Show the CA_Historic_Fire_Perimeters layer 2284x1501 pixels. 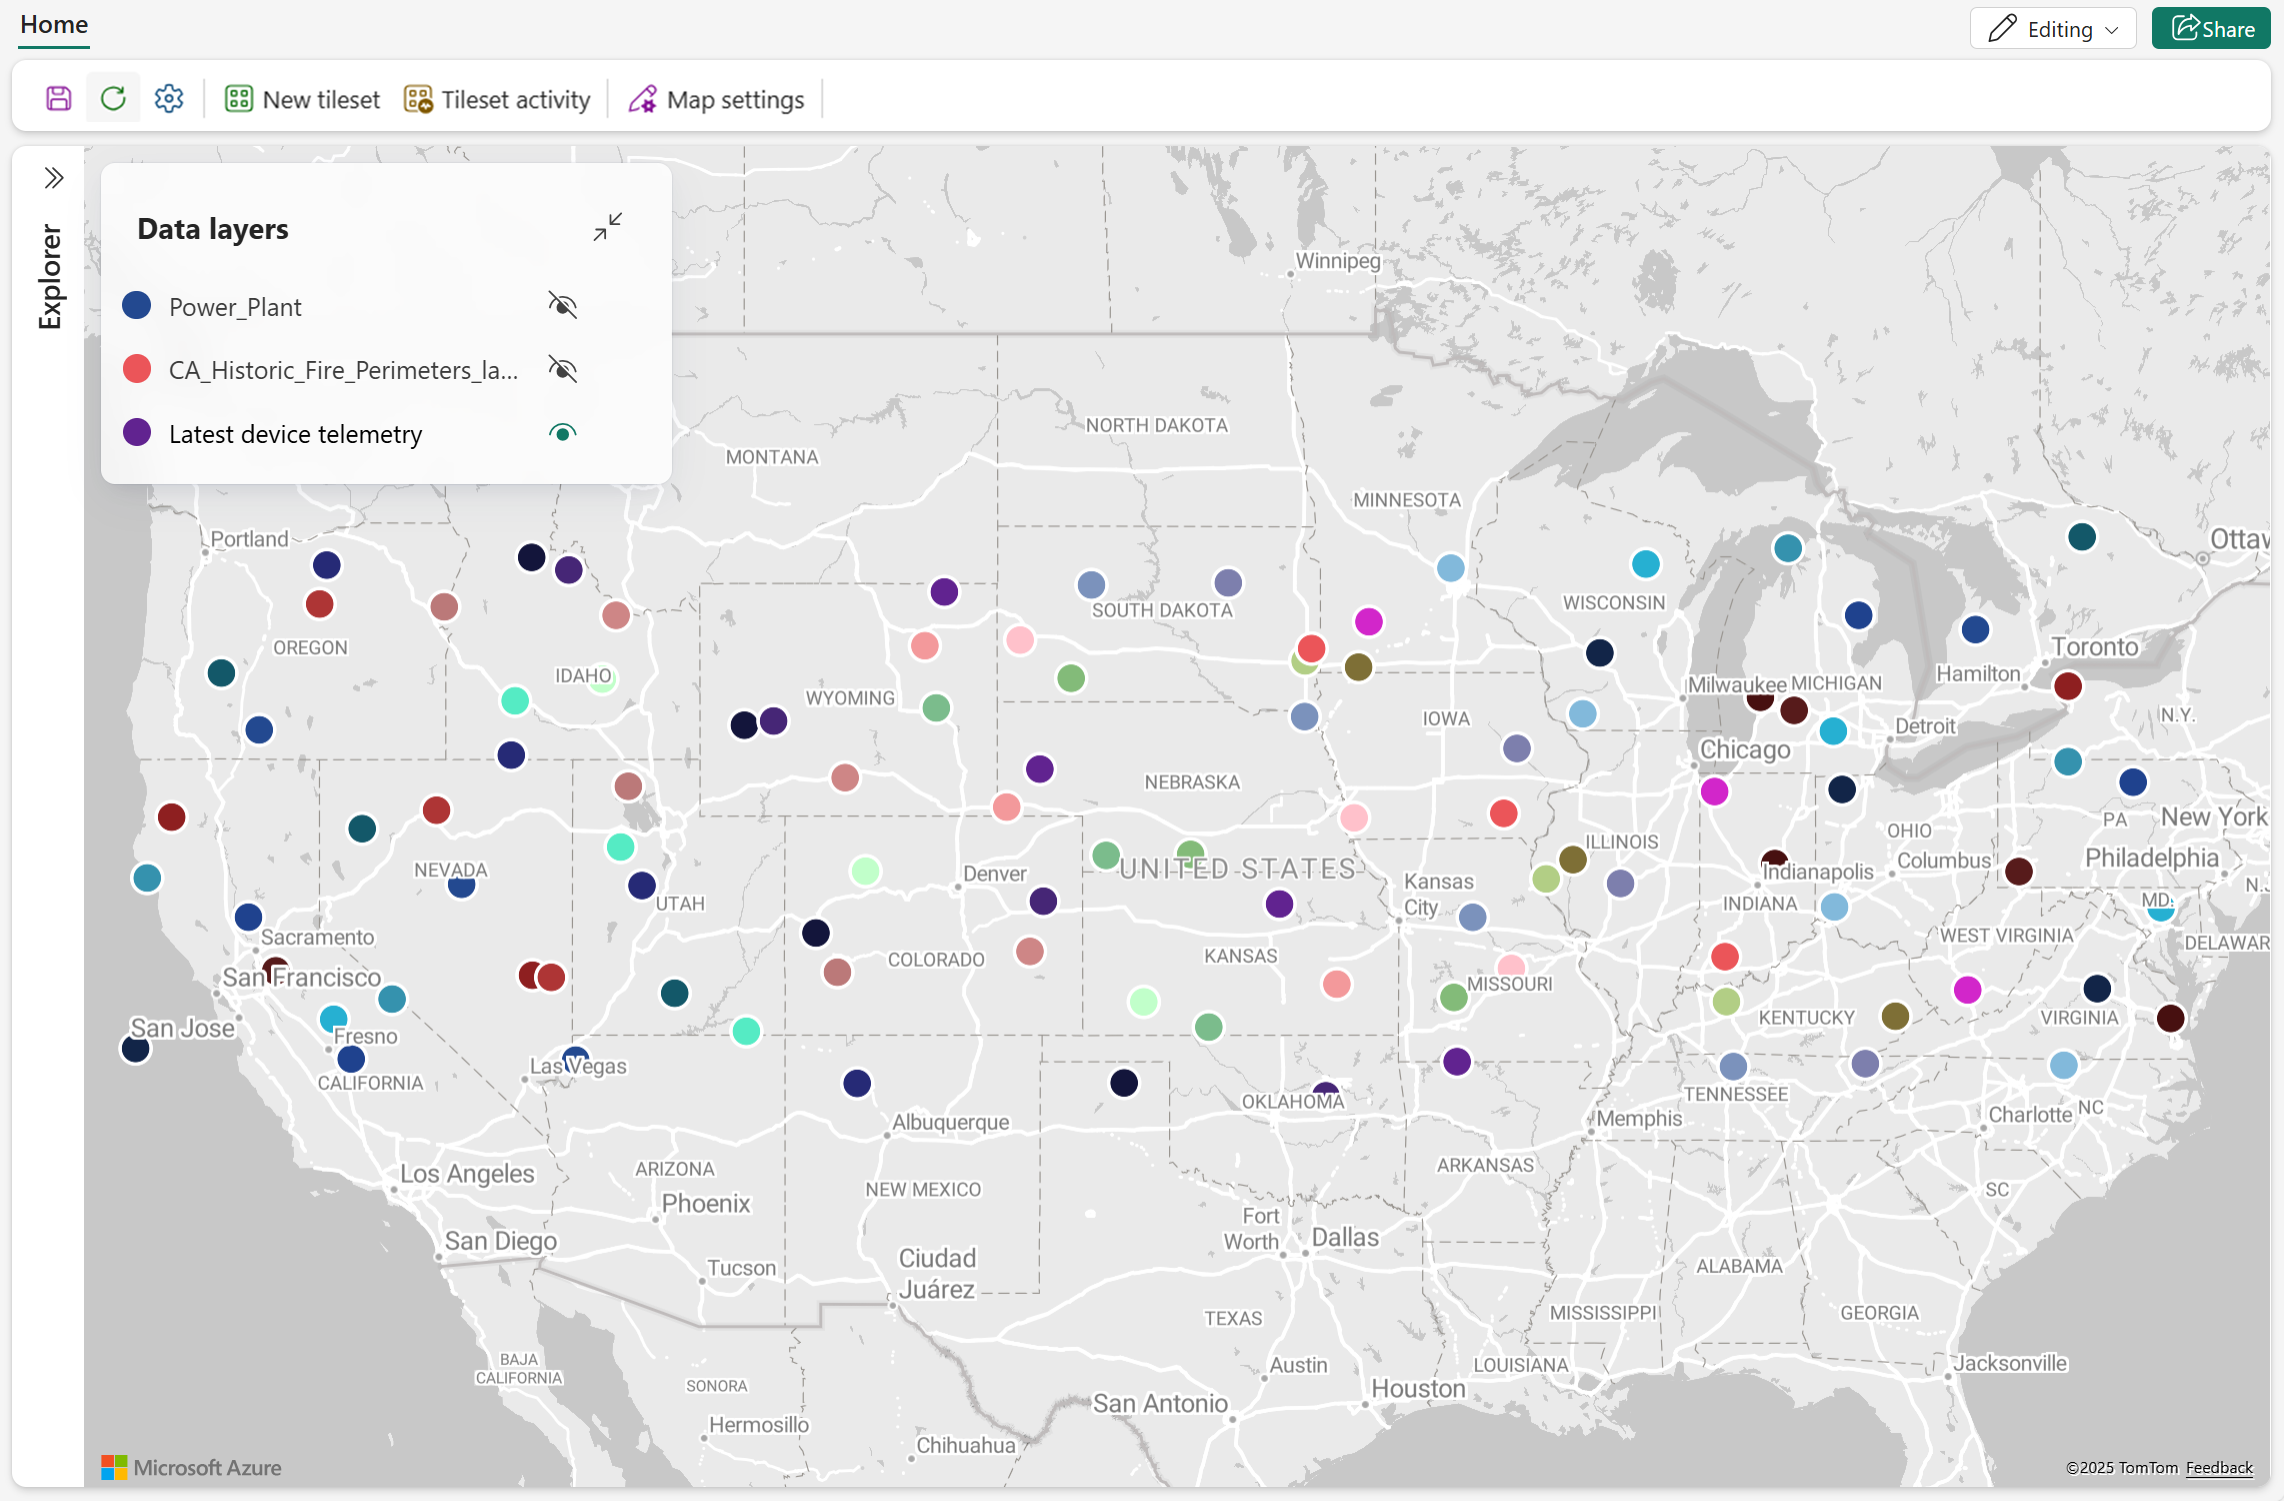click(563, 369)
